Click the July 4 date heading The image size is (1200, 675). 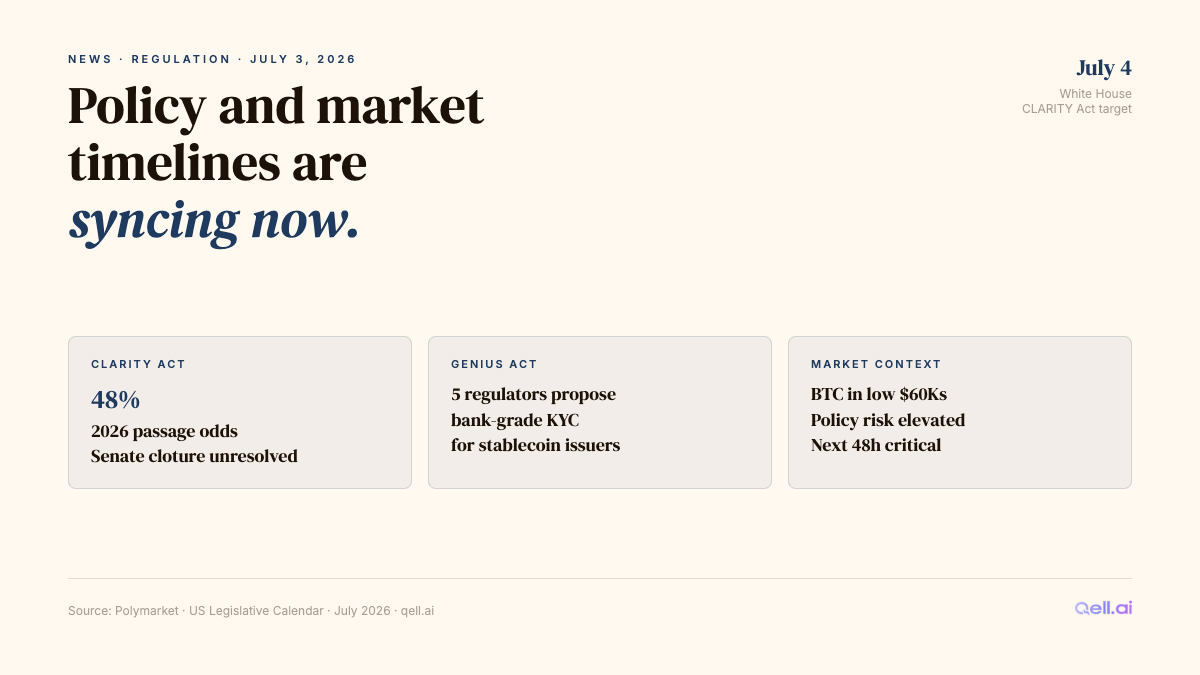(x=1104, y=68)
